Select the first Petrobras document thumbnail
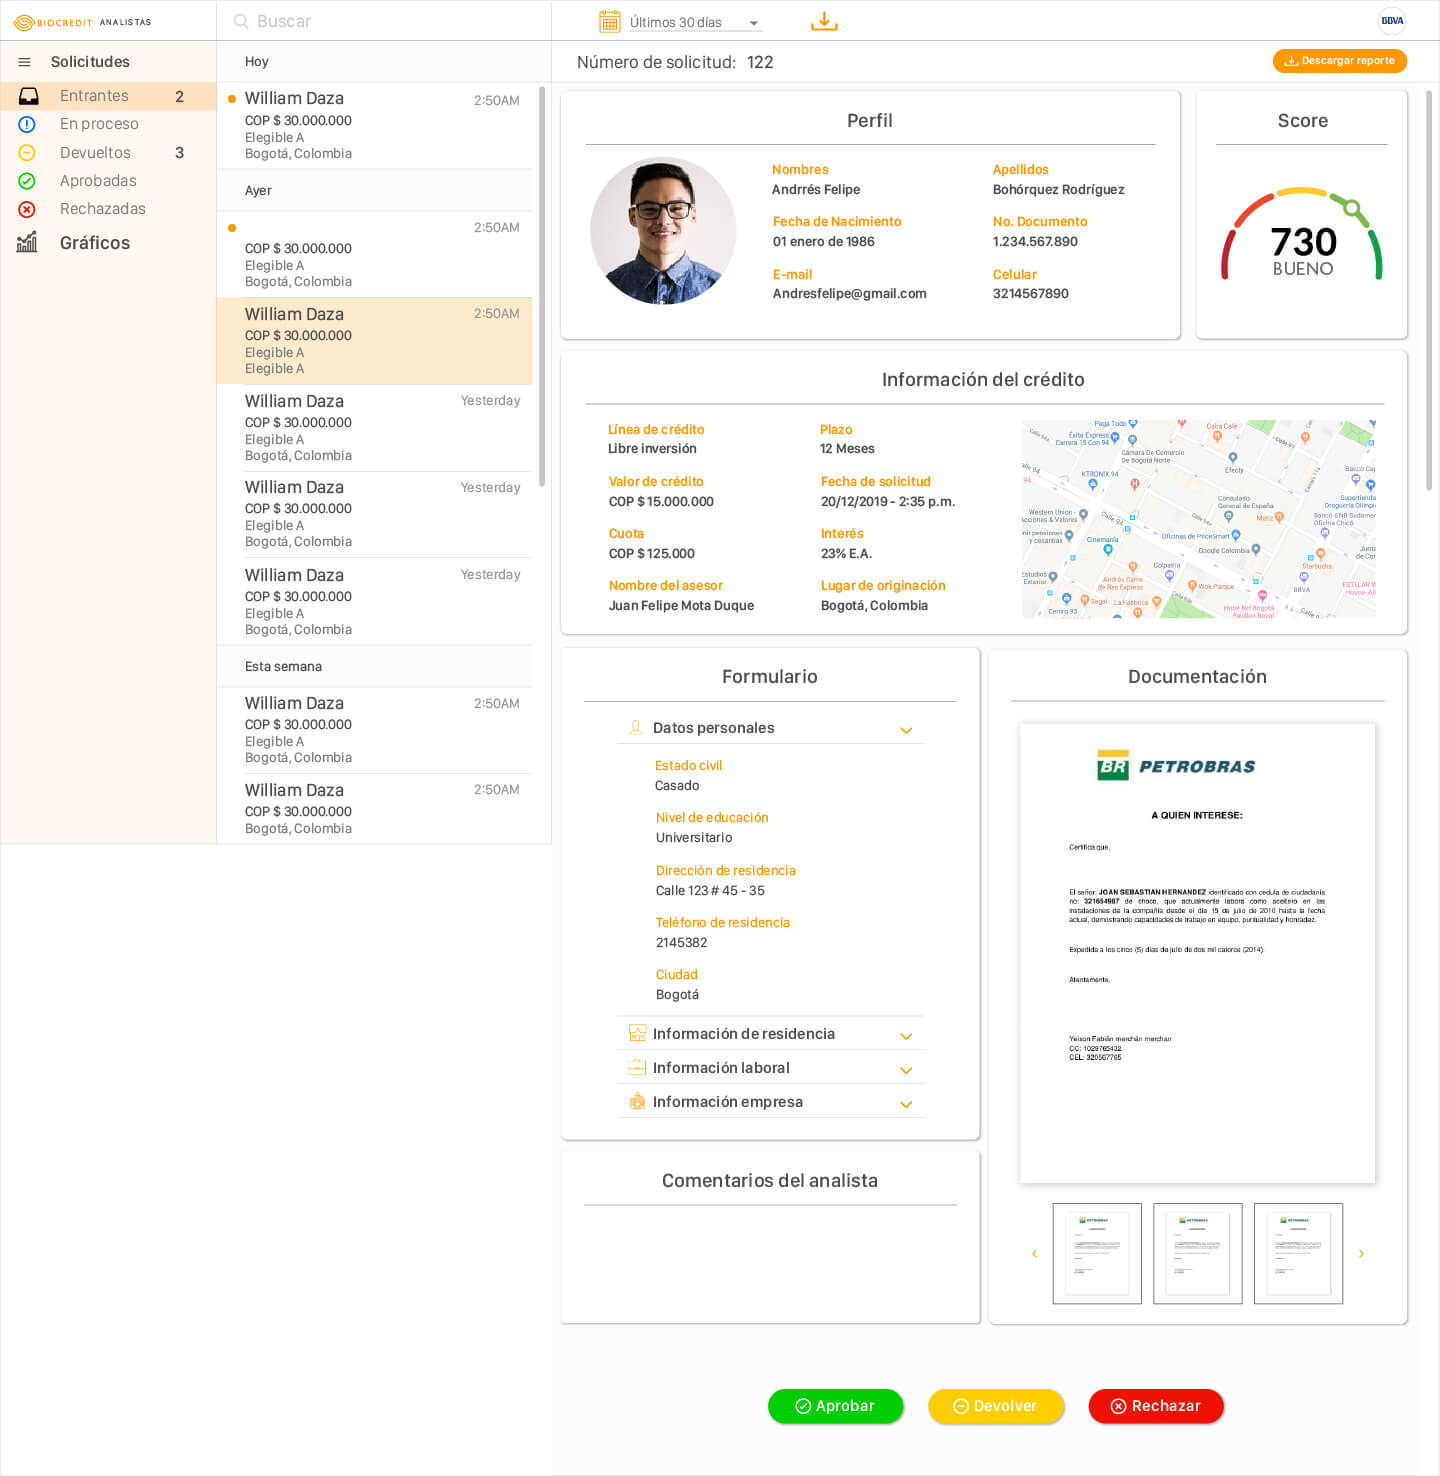1440x1476 pixels. (1097, 1254)
